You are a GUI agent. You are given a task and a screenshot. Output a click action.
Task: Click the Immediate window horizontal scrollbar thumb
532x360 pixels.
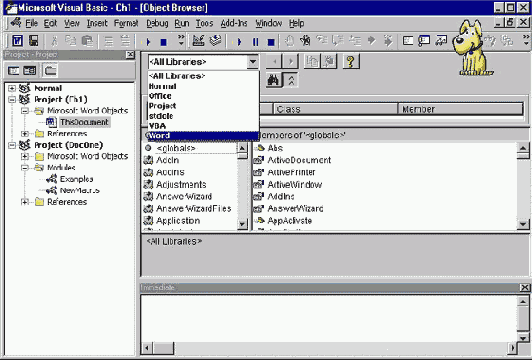(164, 348)
